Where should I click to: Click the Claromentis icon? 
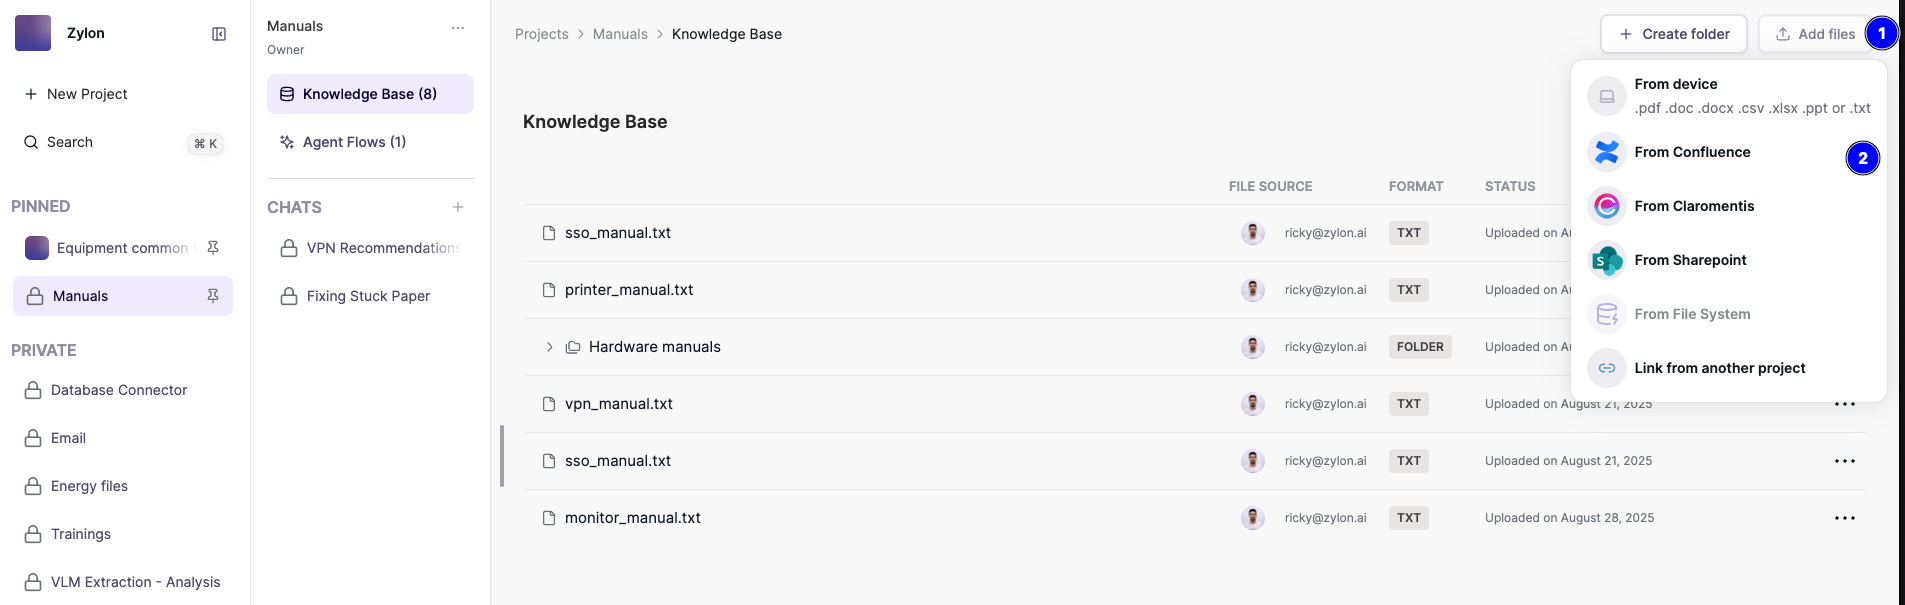[x=1607, y=206]
